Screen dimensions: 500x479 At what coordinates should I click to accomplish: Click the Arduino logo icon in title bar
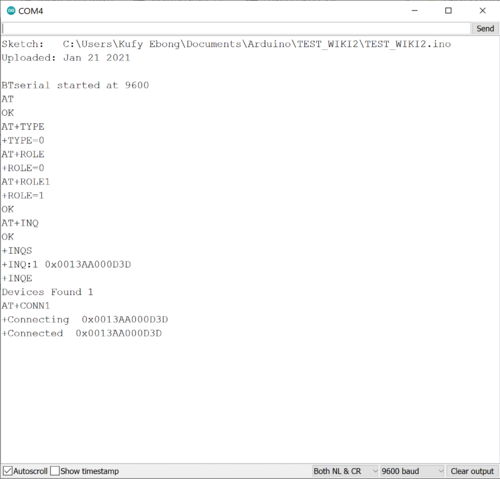pos(11,11)
